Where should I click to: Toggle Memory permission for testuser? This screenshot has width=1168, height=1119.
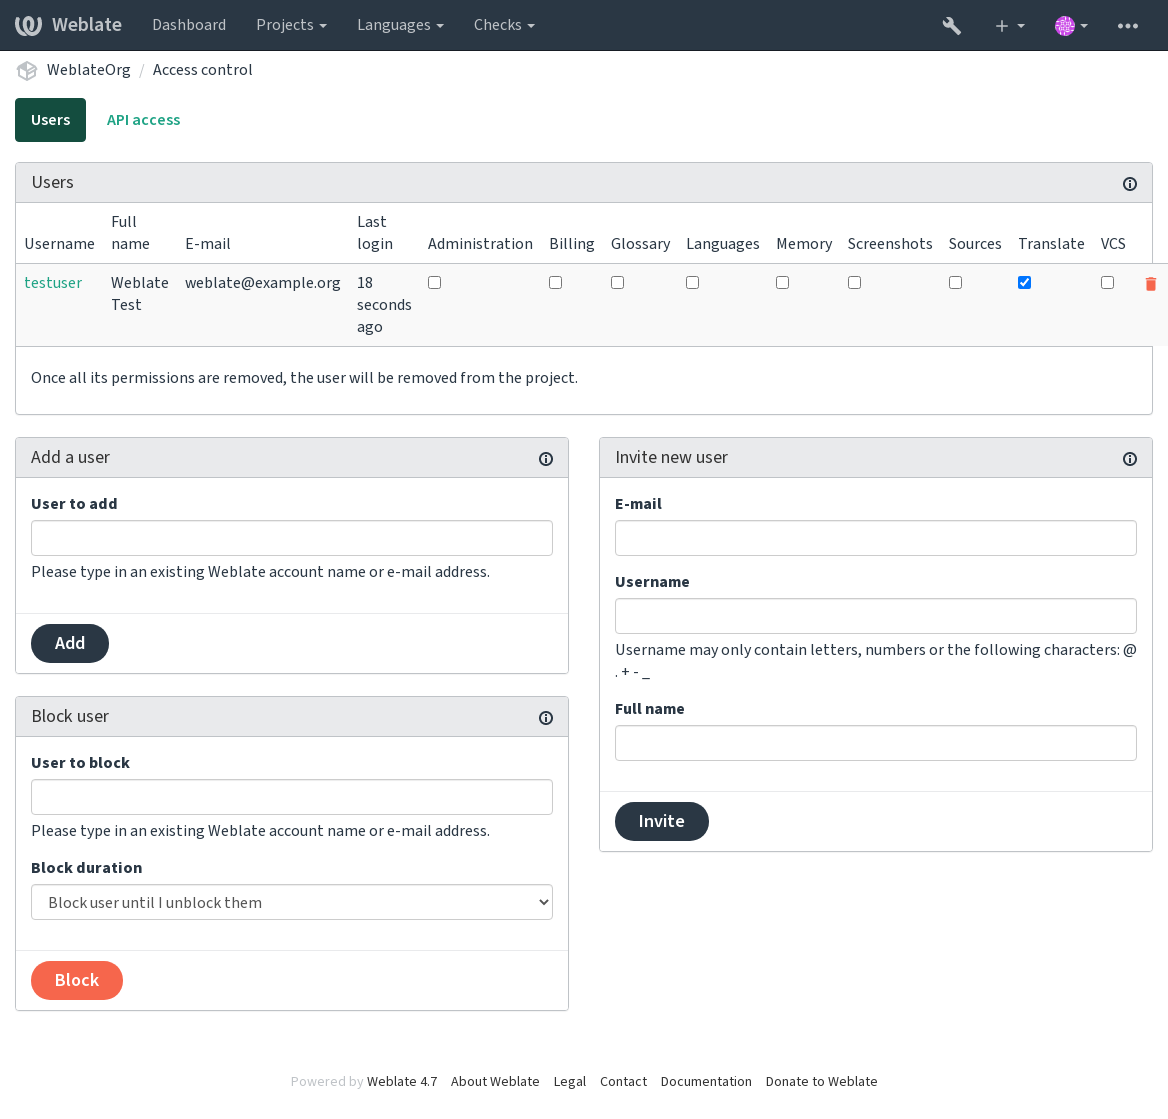click(782, 282)
